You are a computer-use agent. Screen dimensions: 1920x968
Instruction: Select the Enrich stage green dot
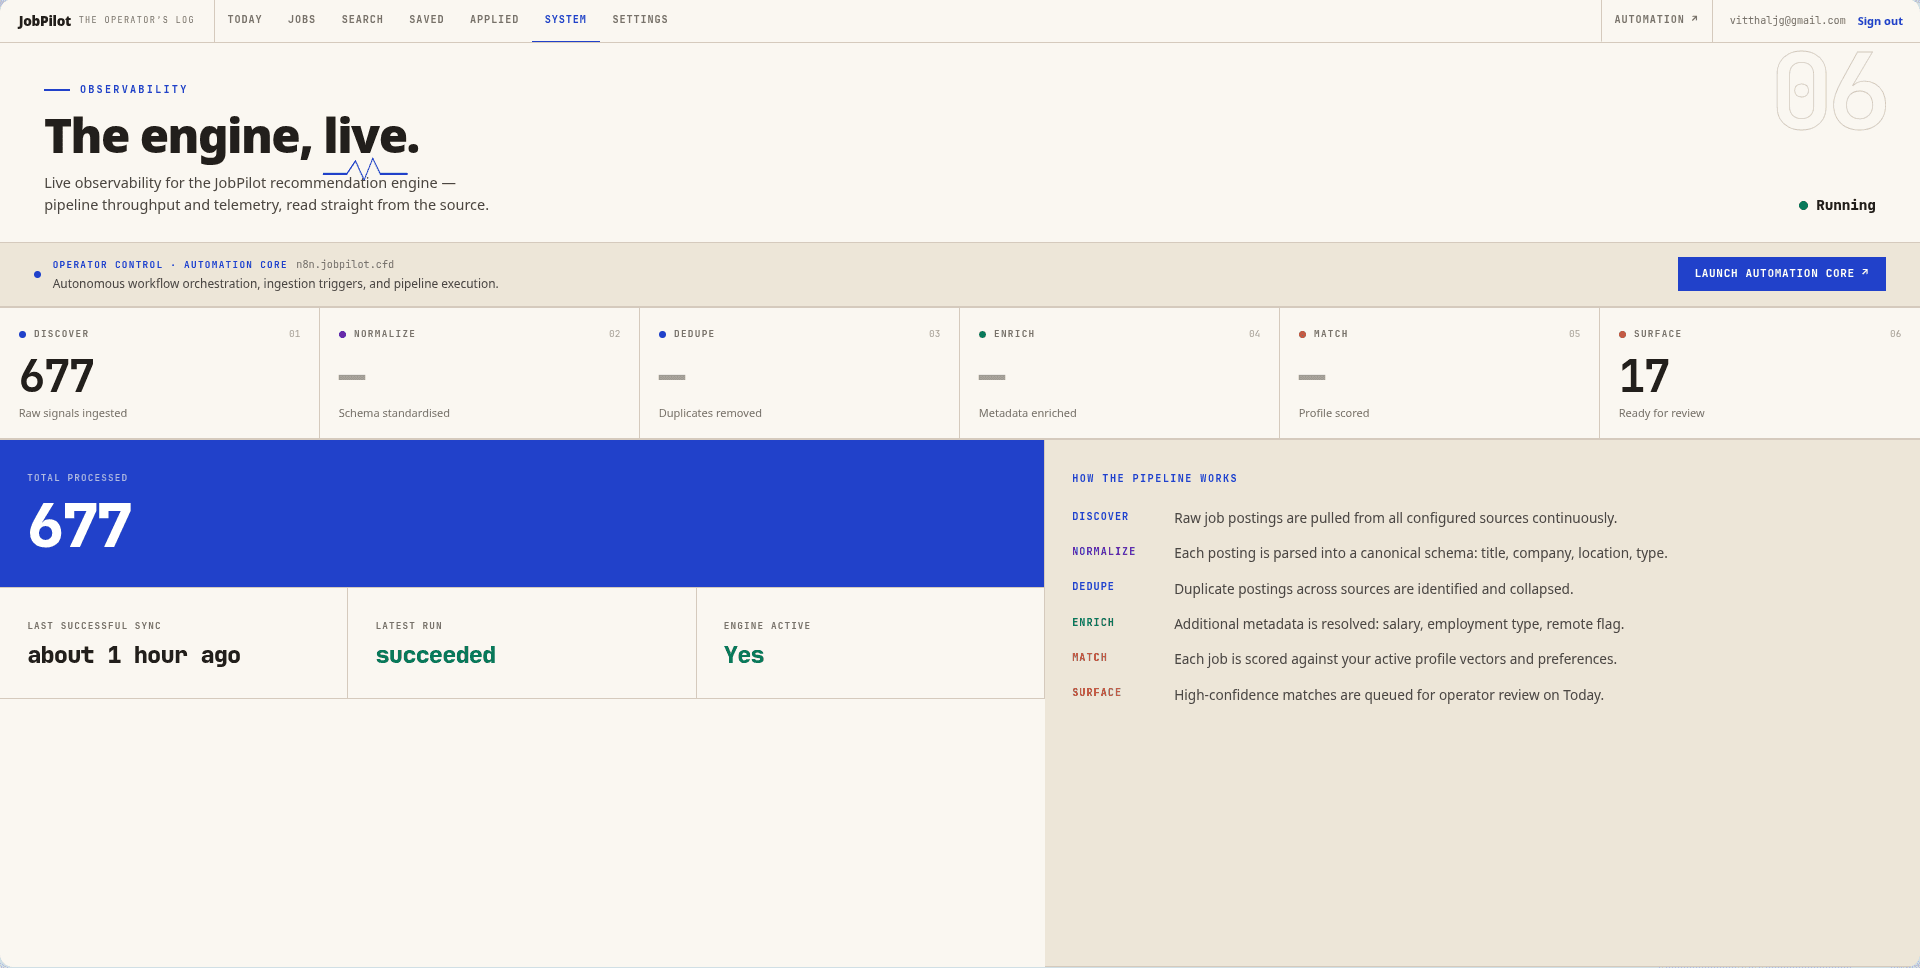[983, 334]
